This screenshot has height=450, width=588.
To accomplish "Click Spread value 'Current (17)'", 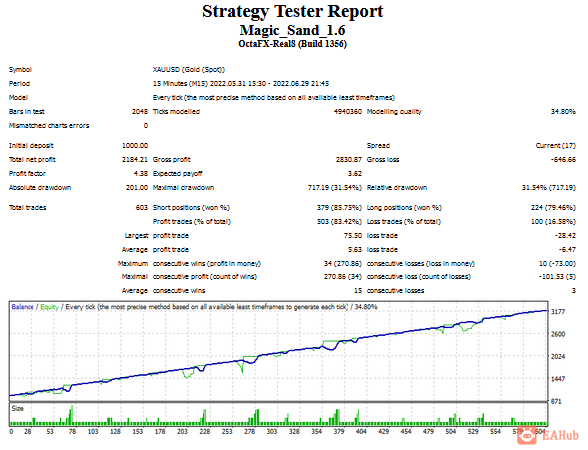I will tap(555, 146).
